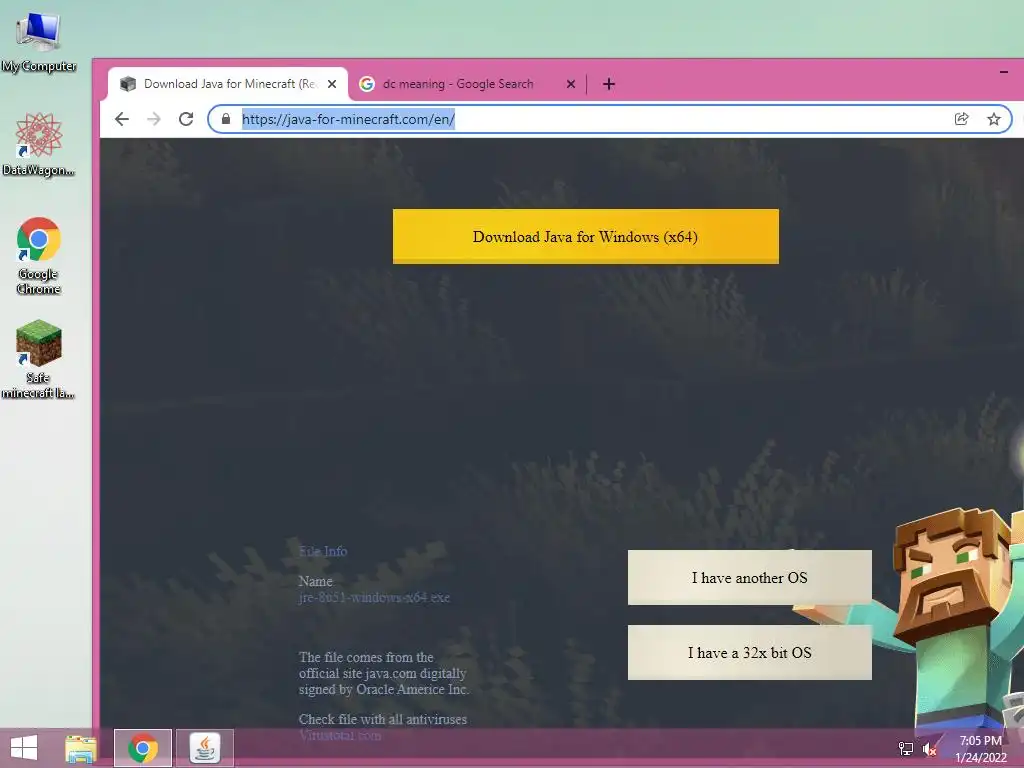The width and height of the screenshot is (1024, 768).
Task: Open the taskbar clock and date
Action: pyautogui.click(x=981, y=748)
